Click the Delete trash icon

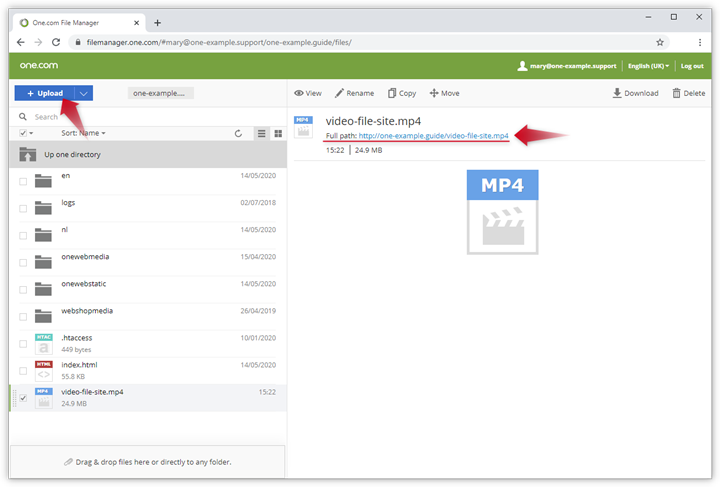(688, 93)
